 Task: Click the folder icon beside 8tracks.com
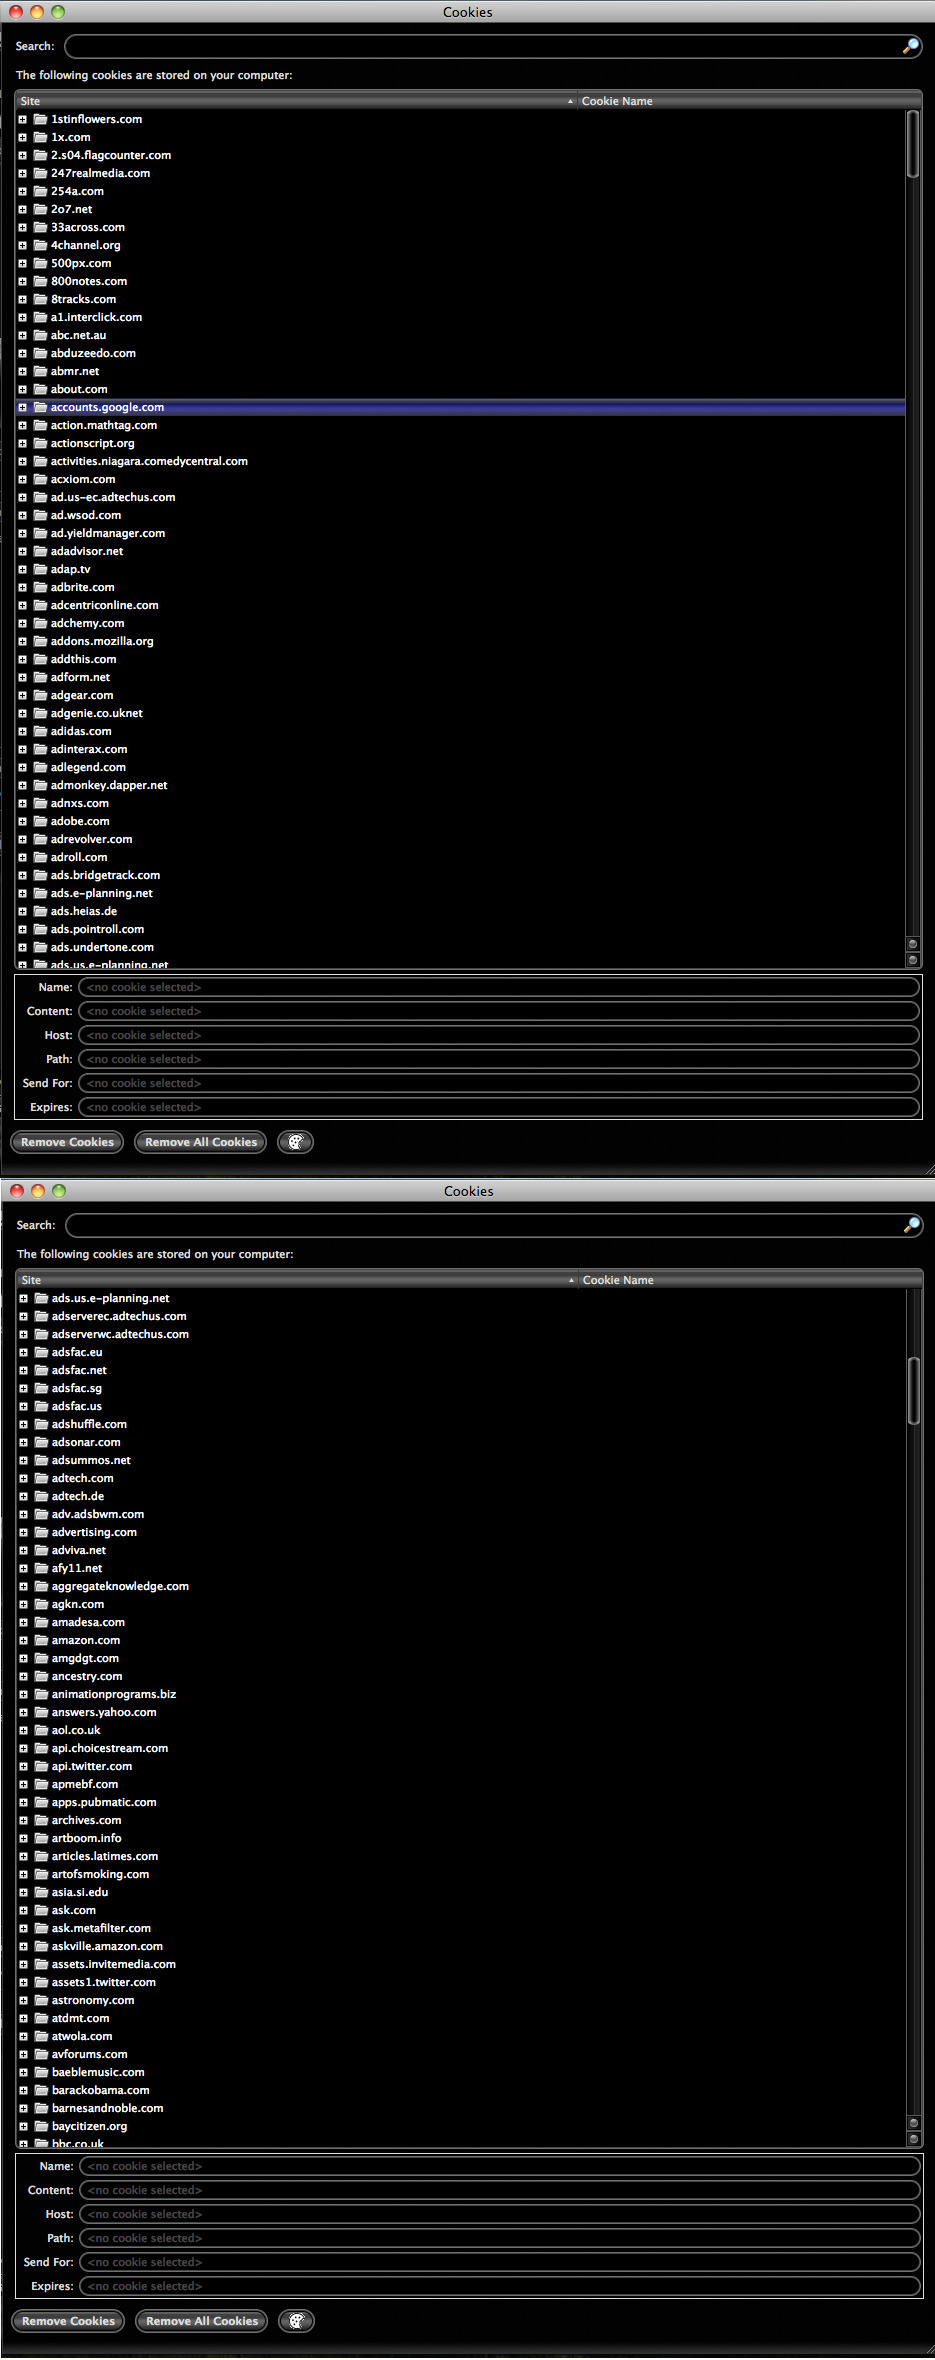click(41, 299)
